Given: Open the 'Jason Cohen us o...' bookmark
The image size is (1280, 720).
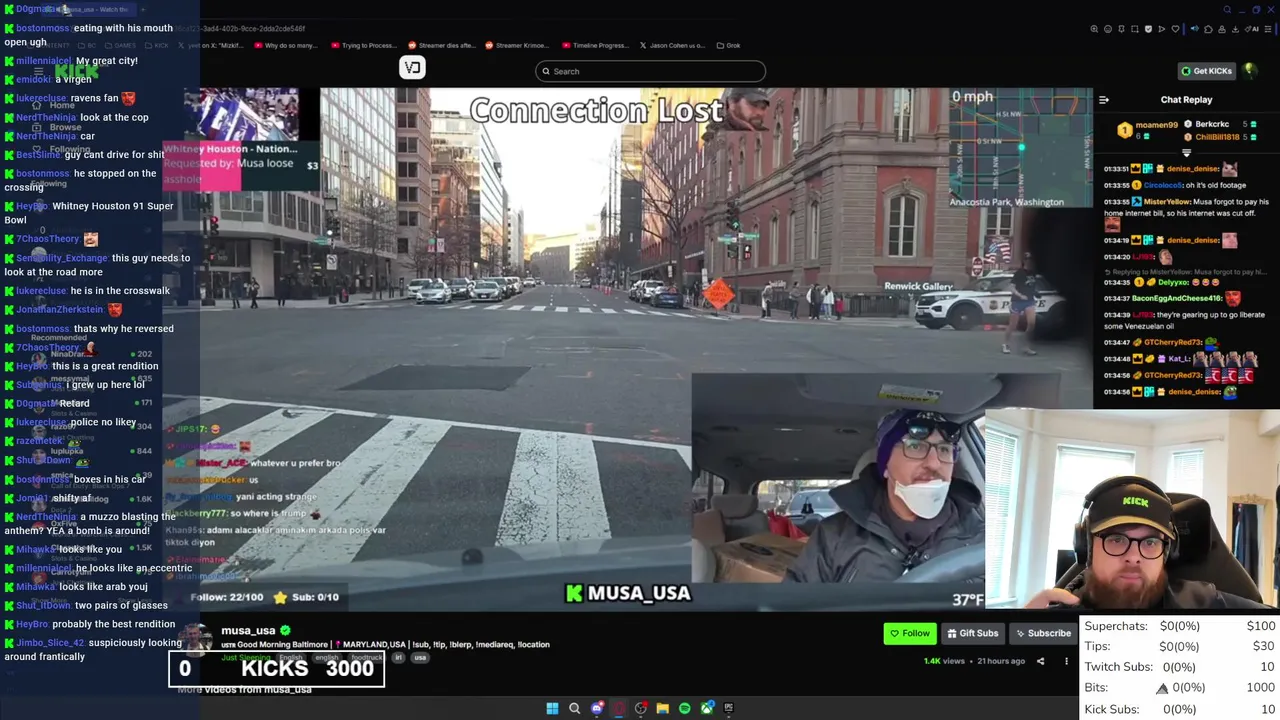Looking at the screenshot, I should (672, 45).
